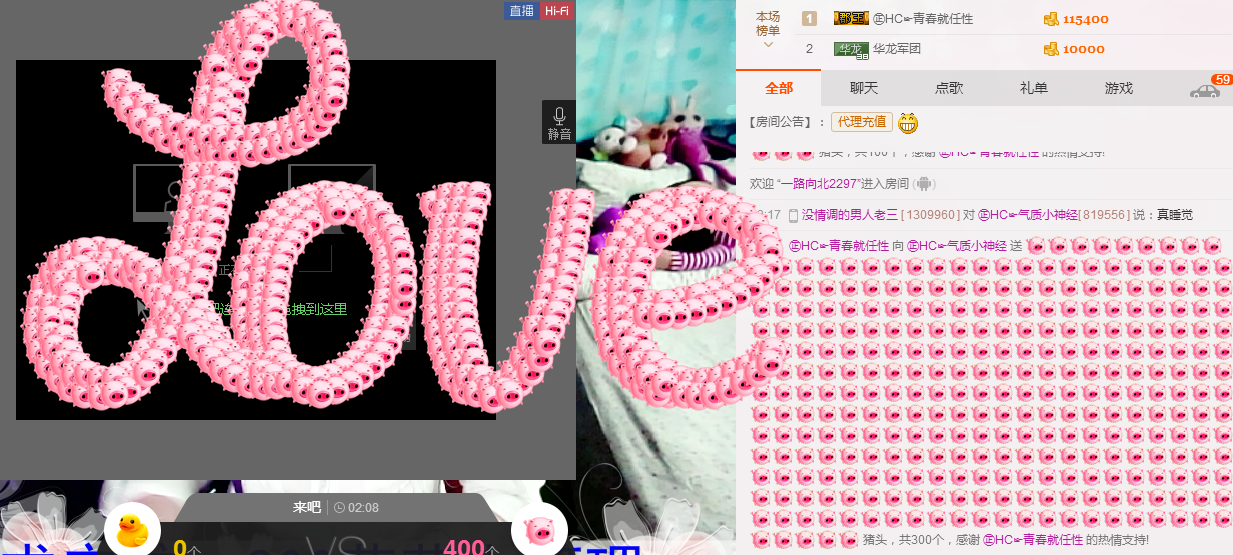Mute the stream with the 静音 microphone button
The width and height of the screenshot is (1233, 555).
tap(559, 123)
